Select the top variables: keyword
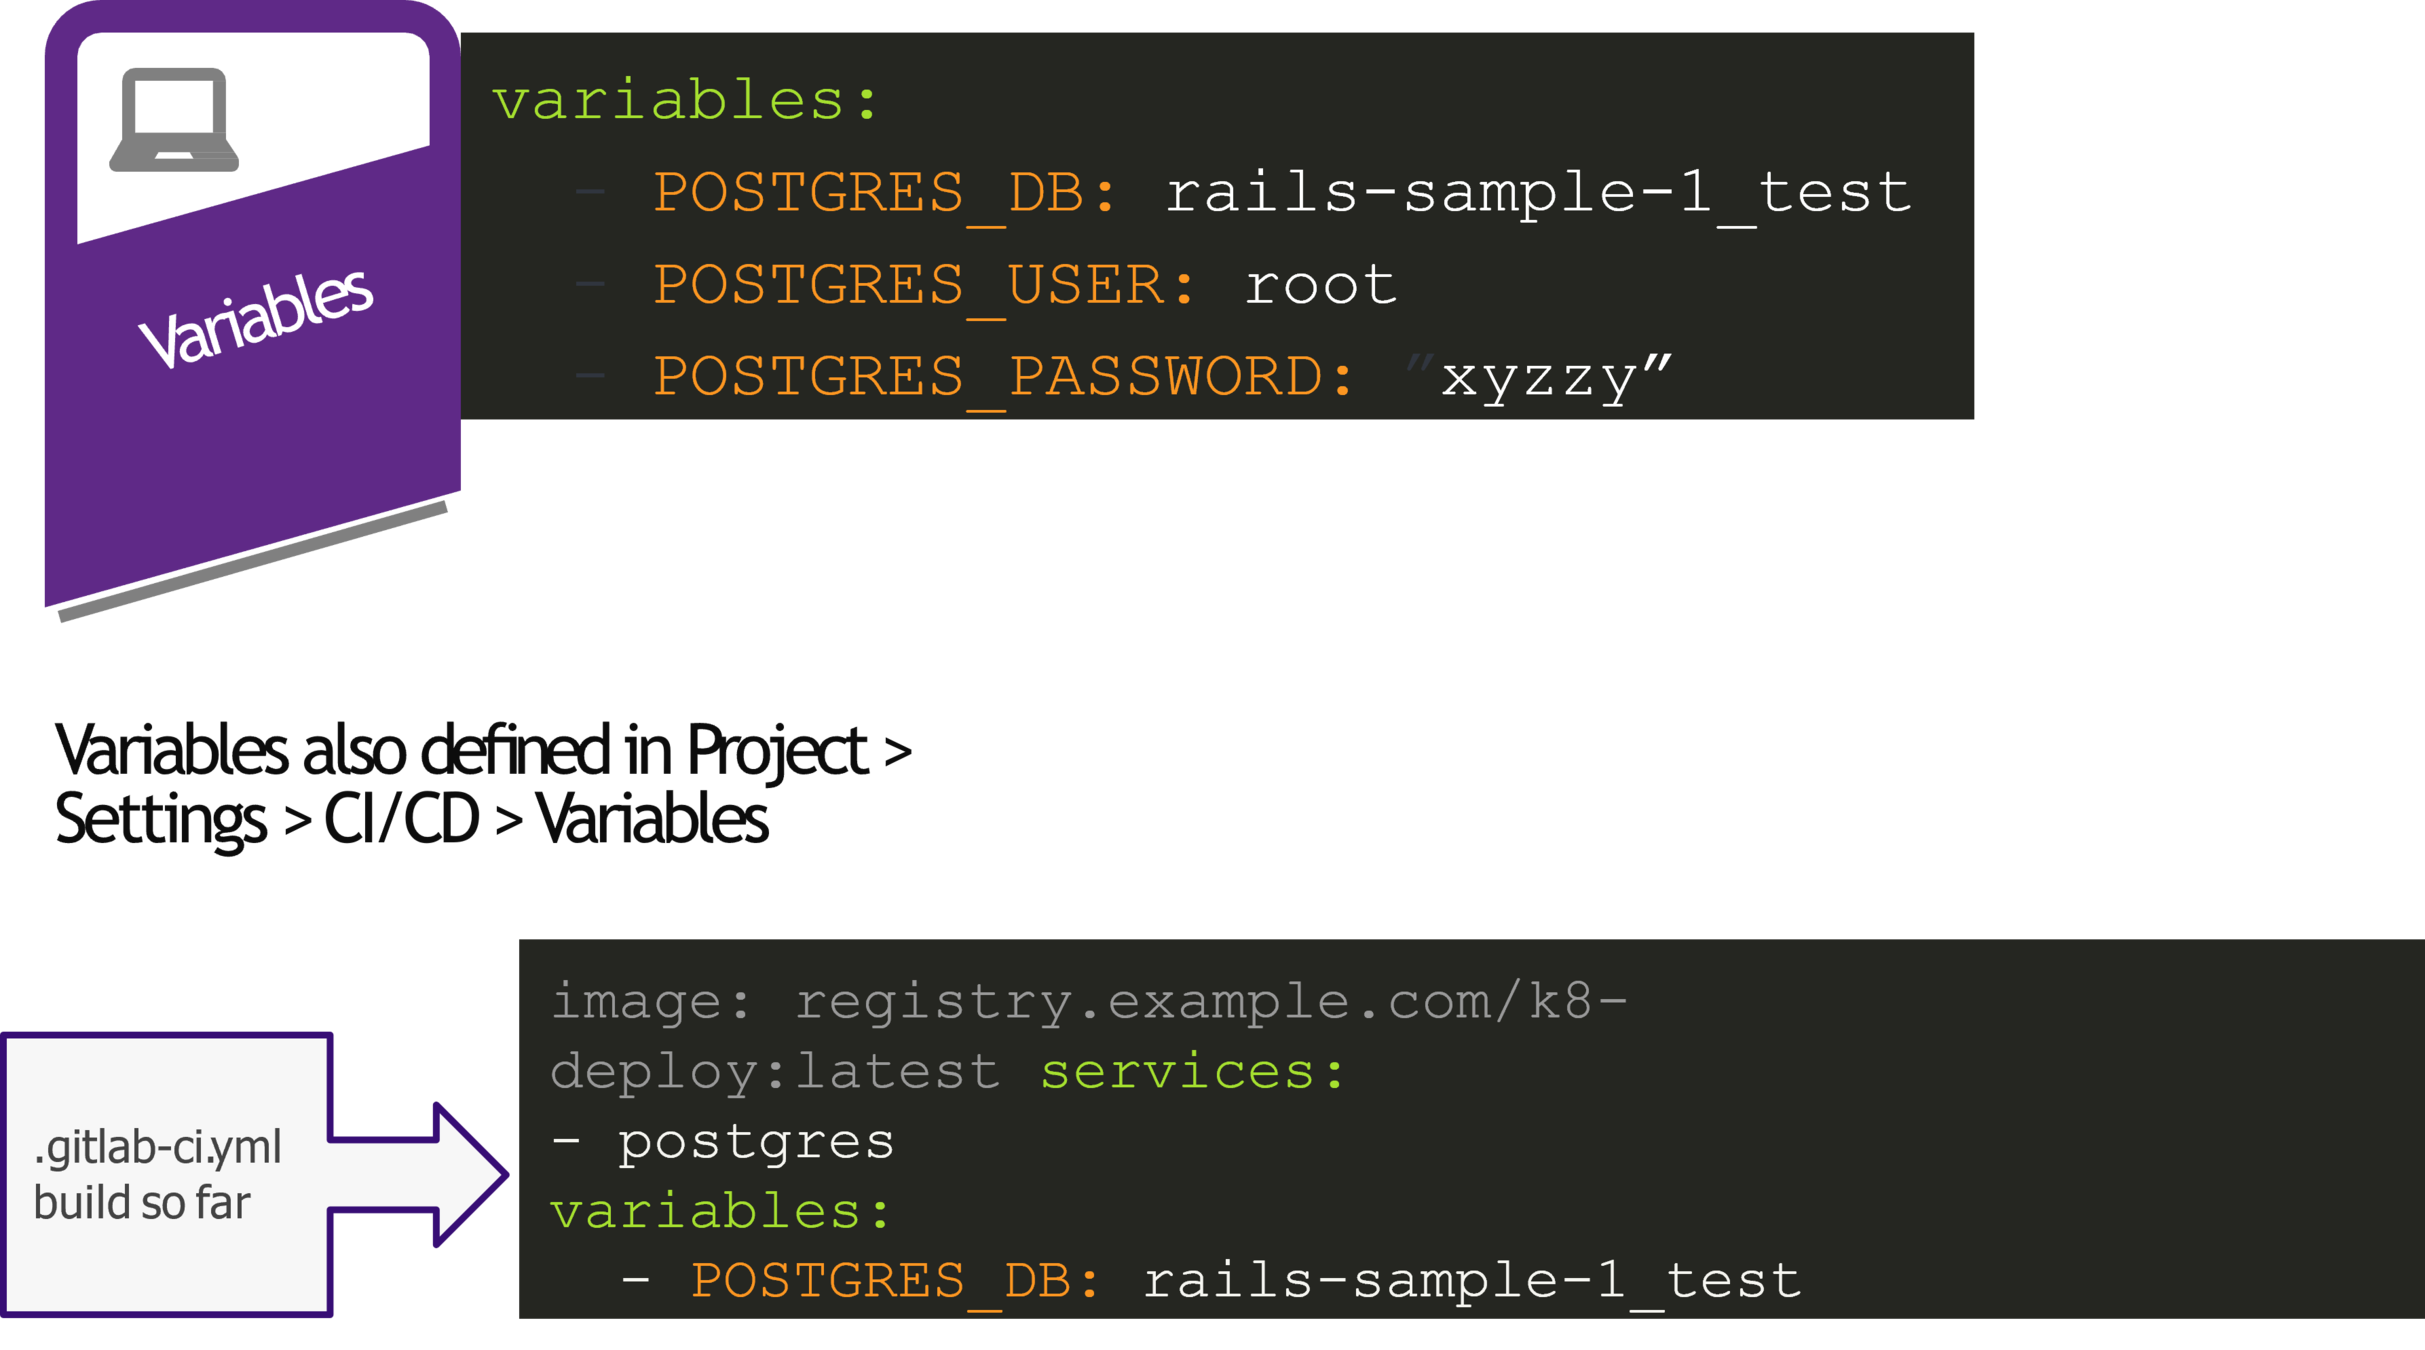 (x=685, y=101)
